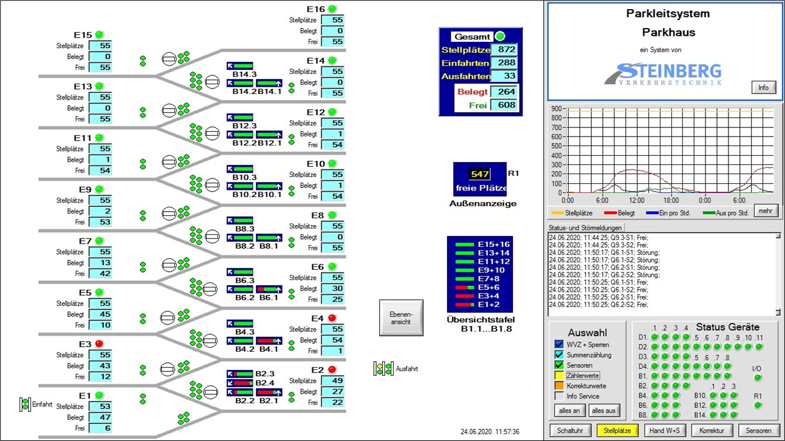Click the red status LED beside E4

pyautogui.click(x=332, y=318)
